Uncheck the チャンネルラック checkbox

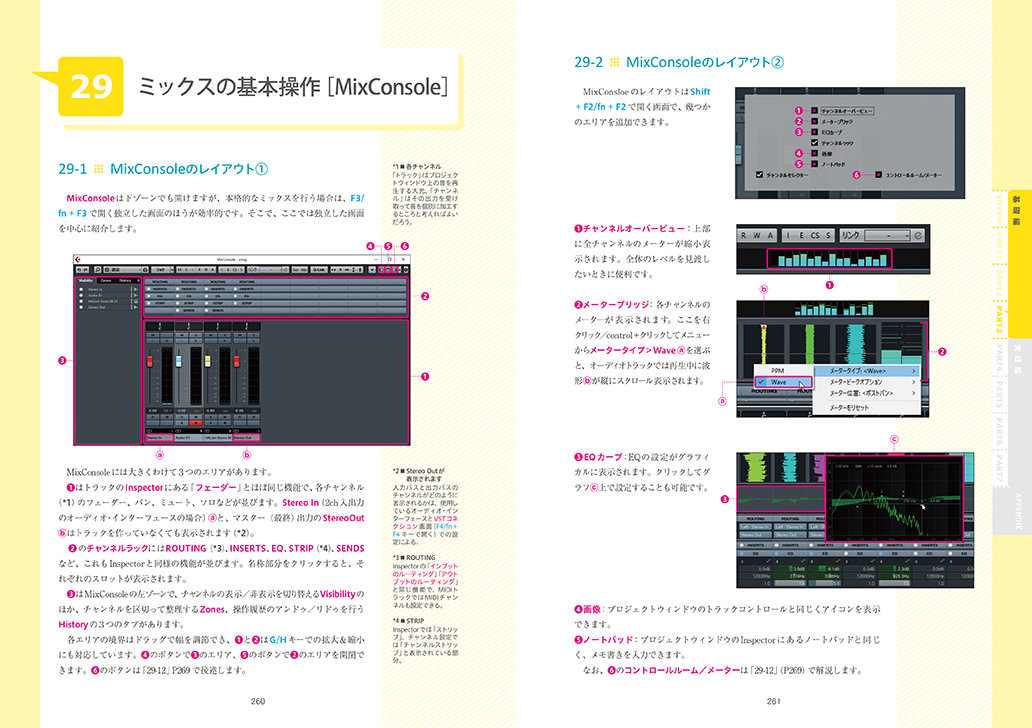click(x=814, y=142)
